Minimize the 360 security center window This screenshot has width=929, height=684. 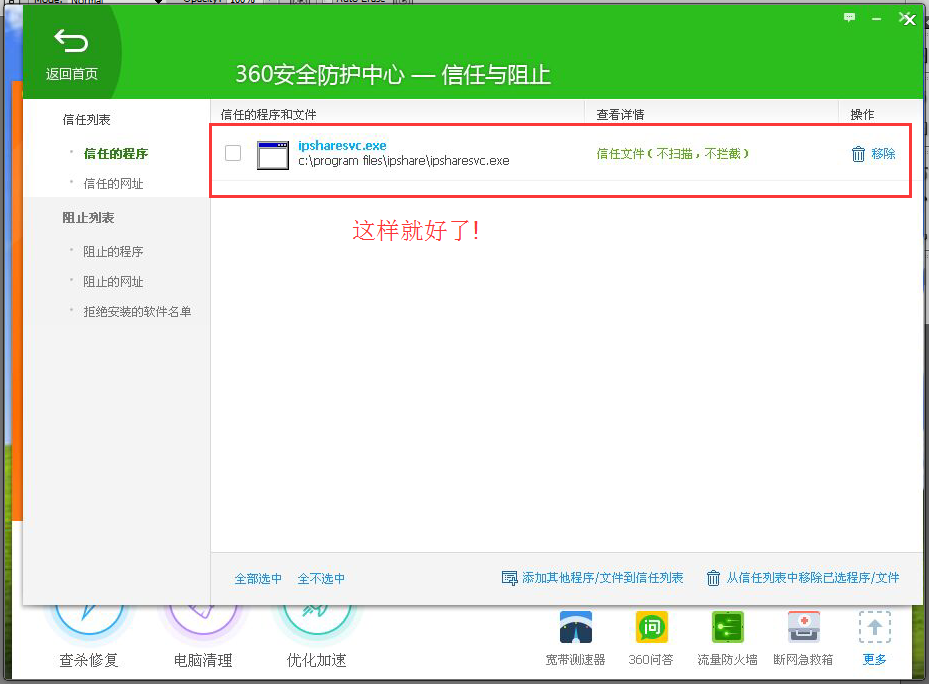(x=876, y=20)
